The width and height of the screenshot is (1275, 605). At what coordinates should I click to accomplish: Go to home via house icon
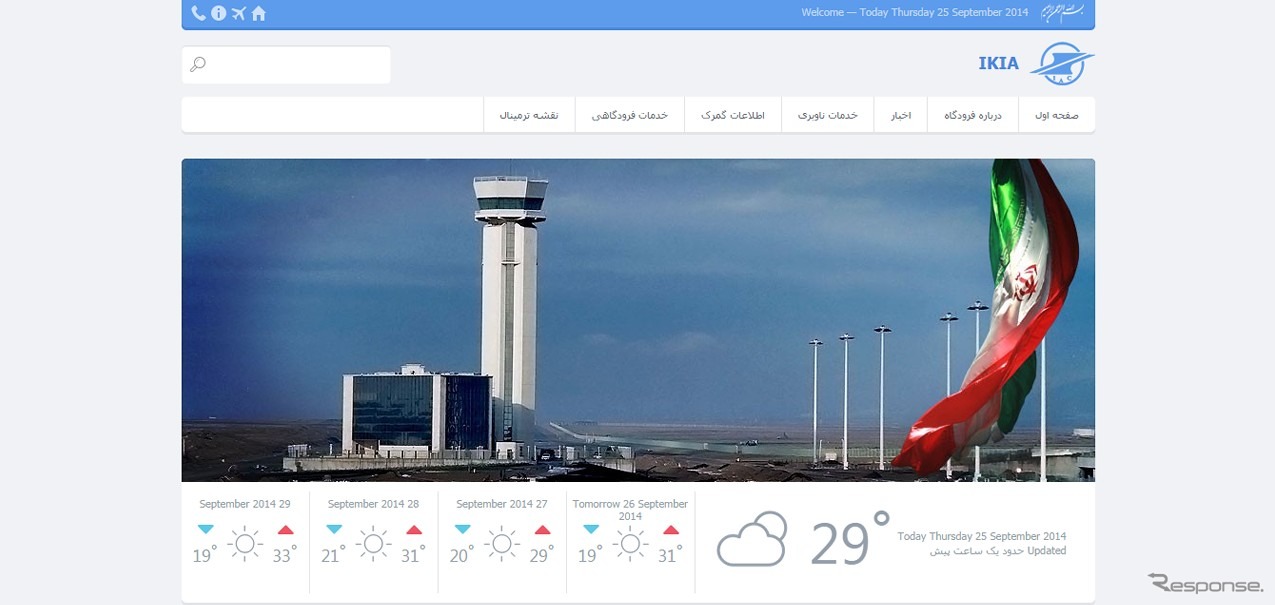pyautogui.click(x=259, y=13)
